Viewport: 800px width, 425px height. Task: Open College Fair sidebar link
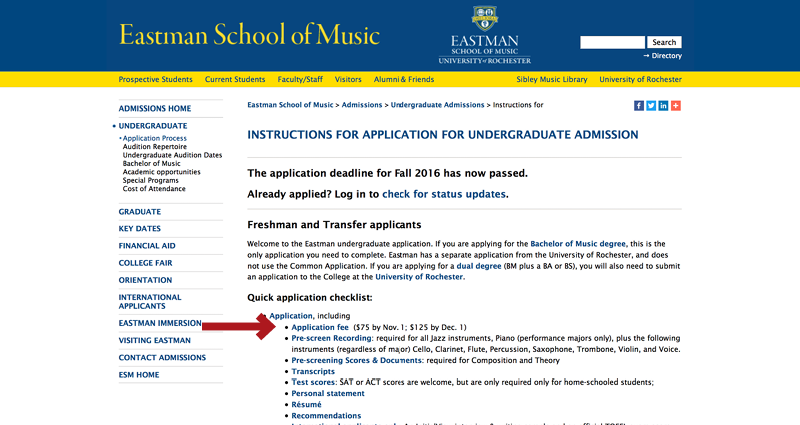tap(145, 263)
